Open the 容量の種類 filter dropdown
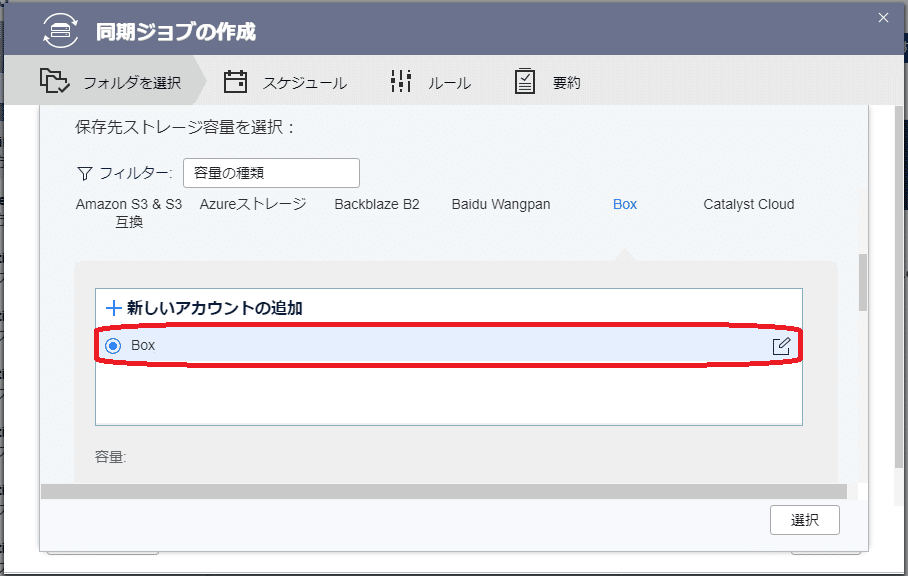 click(x=271, y=173)
